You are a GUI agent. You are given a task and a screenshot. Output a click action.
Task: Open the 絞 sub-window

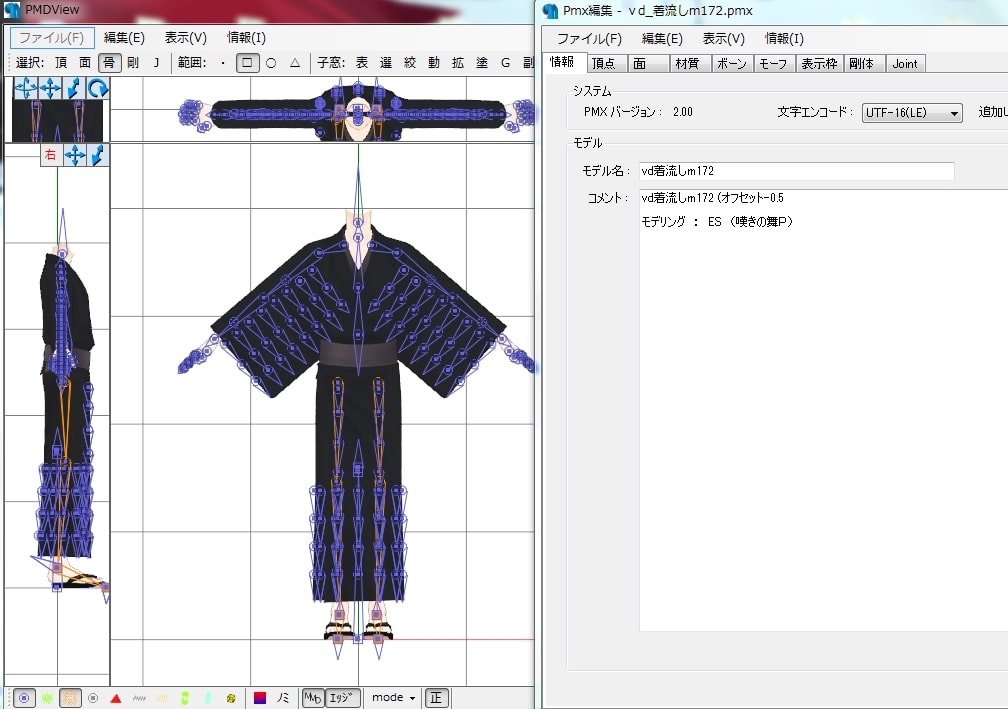point(410,62)
